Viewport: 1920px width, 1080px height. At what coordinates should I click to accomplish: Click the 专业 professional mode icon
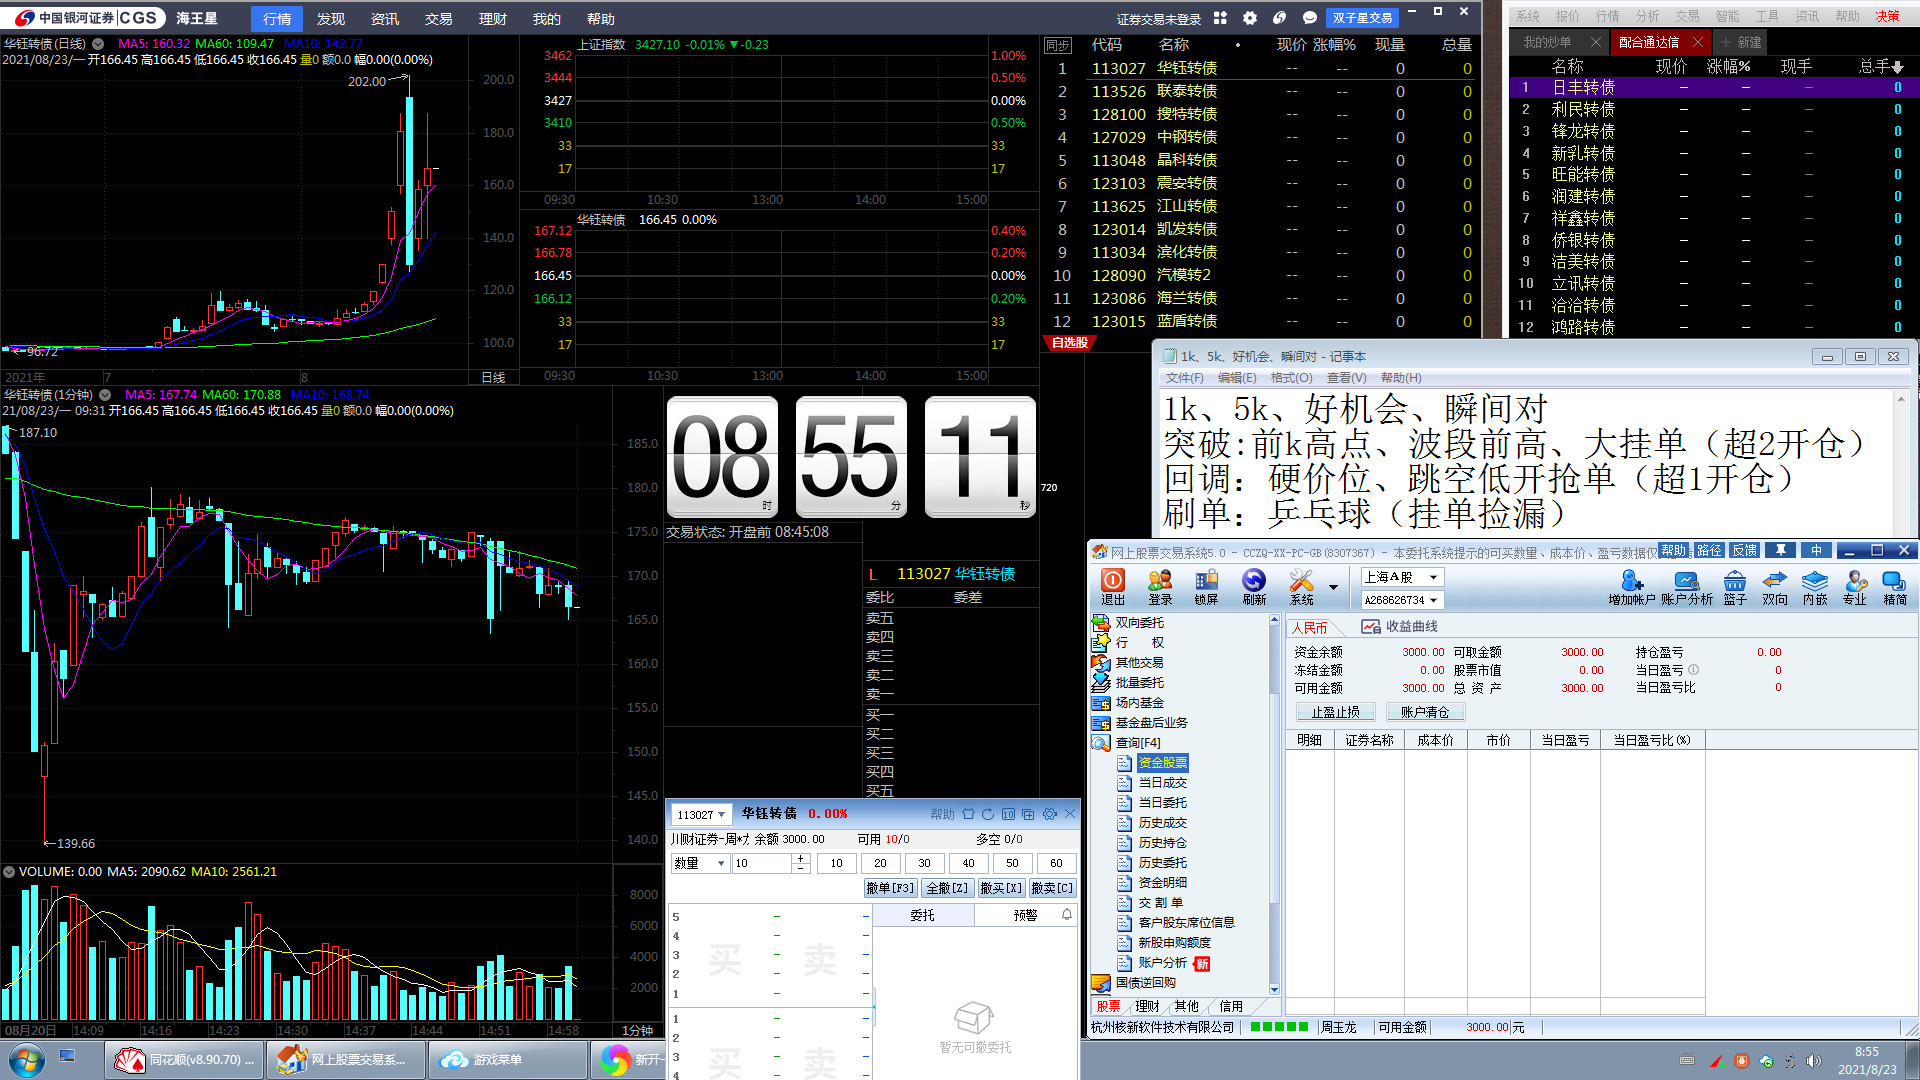1855,587
